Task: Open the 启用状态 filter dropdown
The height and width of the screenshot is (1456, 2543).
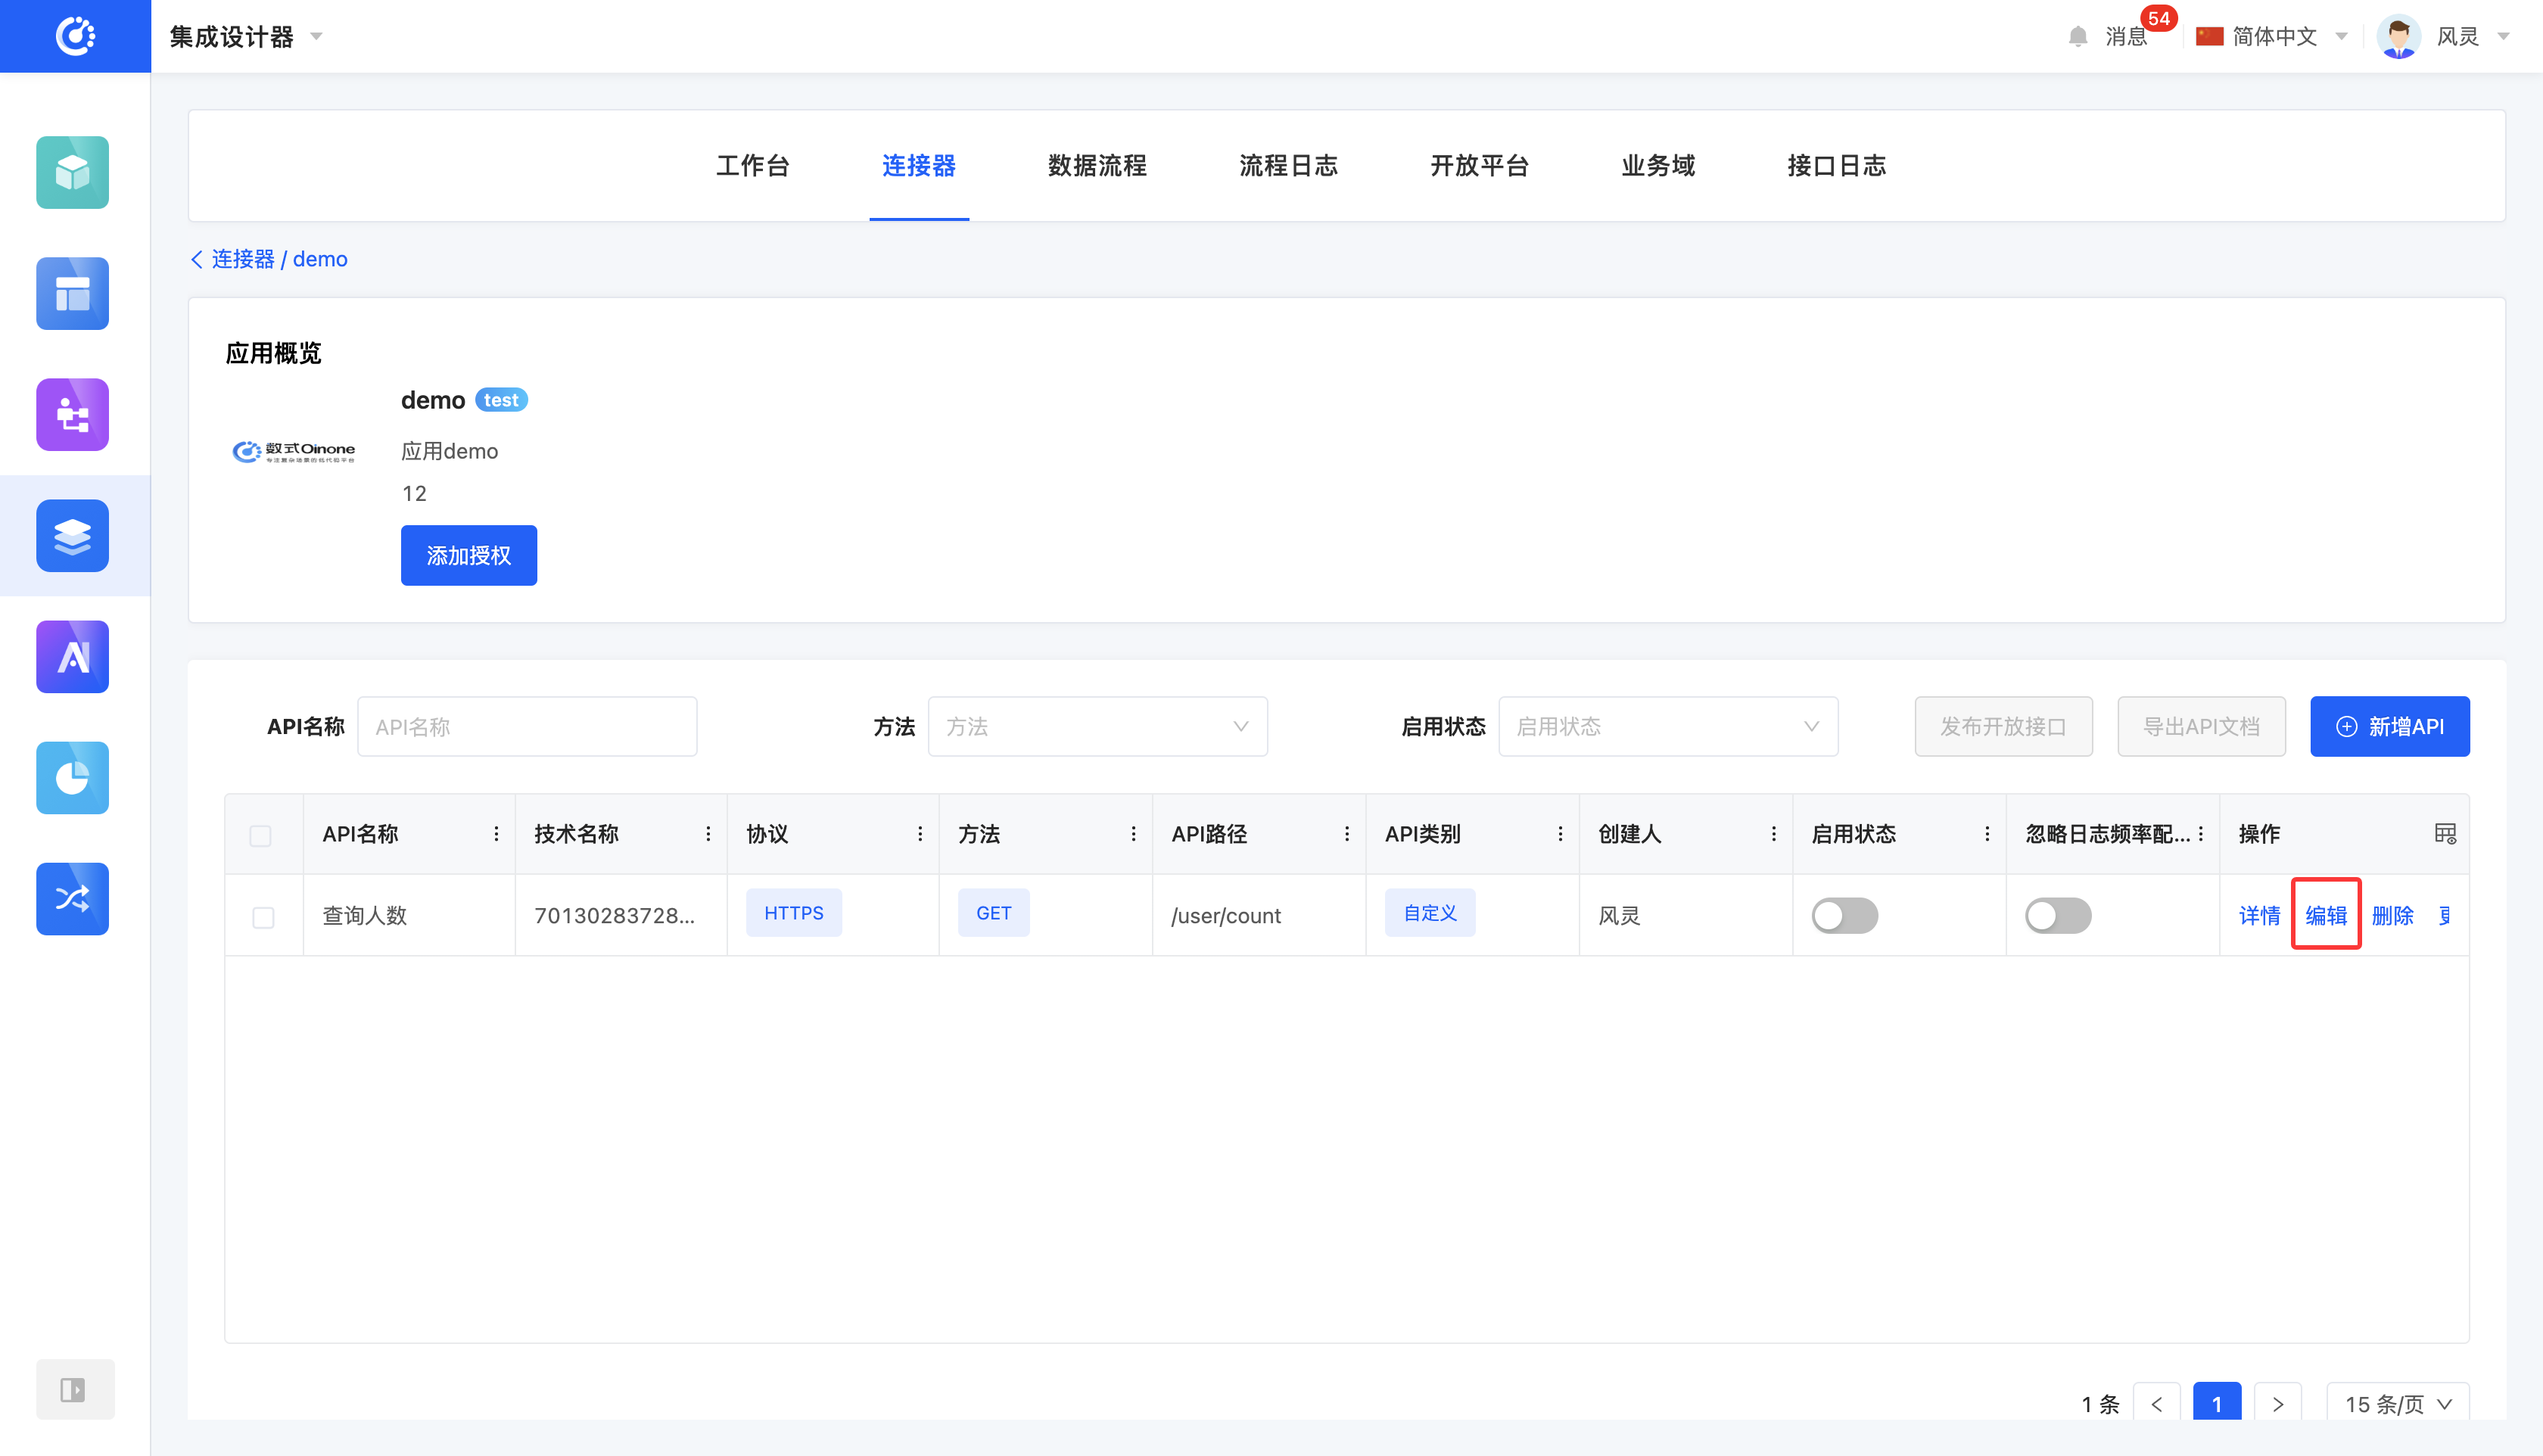Action: click(x=1667, y=727)
